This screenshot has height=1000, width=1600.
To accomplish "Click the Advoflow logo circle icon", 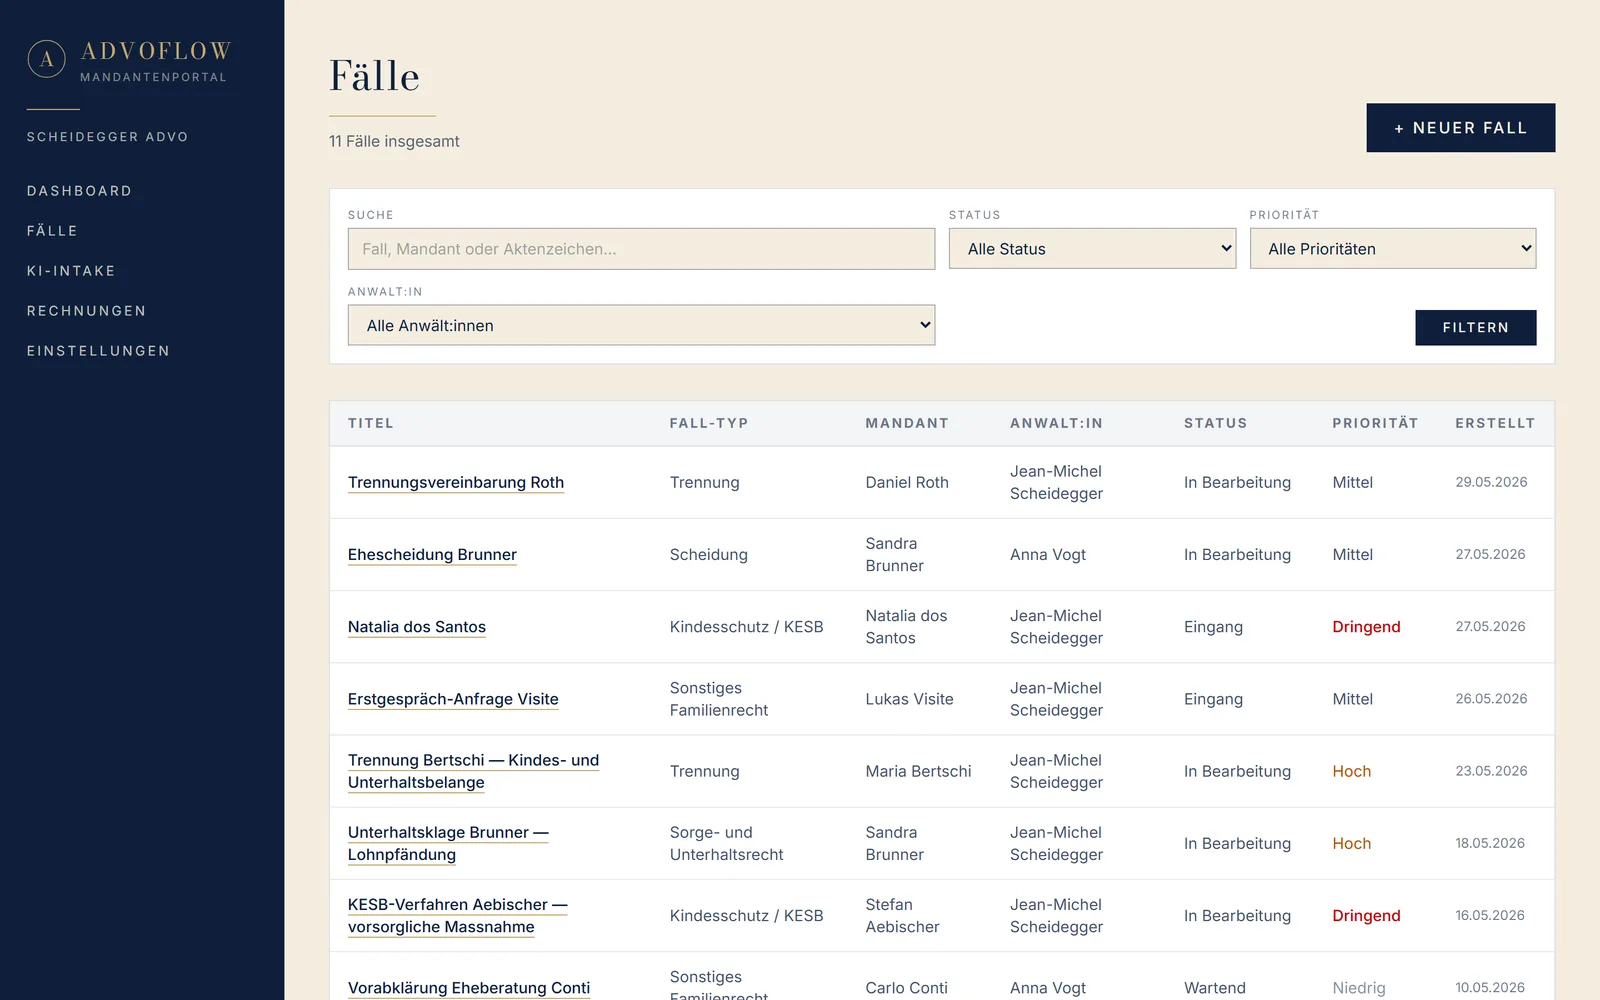I will pos(46,59).
